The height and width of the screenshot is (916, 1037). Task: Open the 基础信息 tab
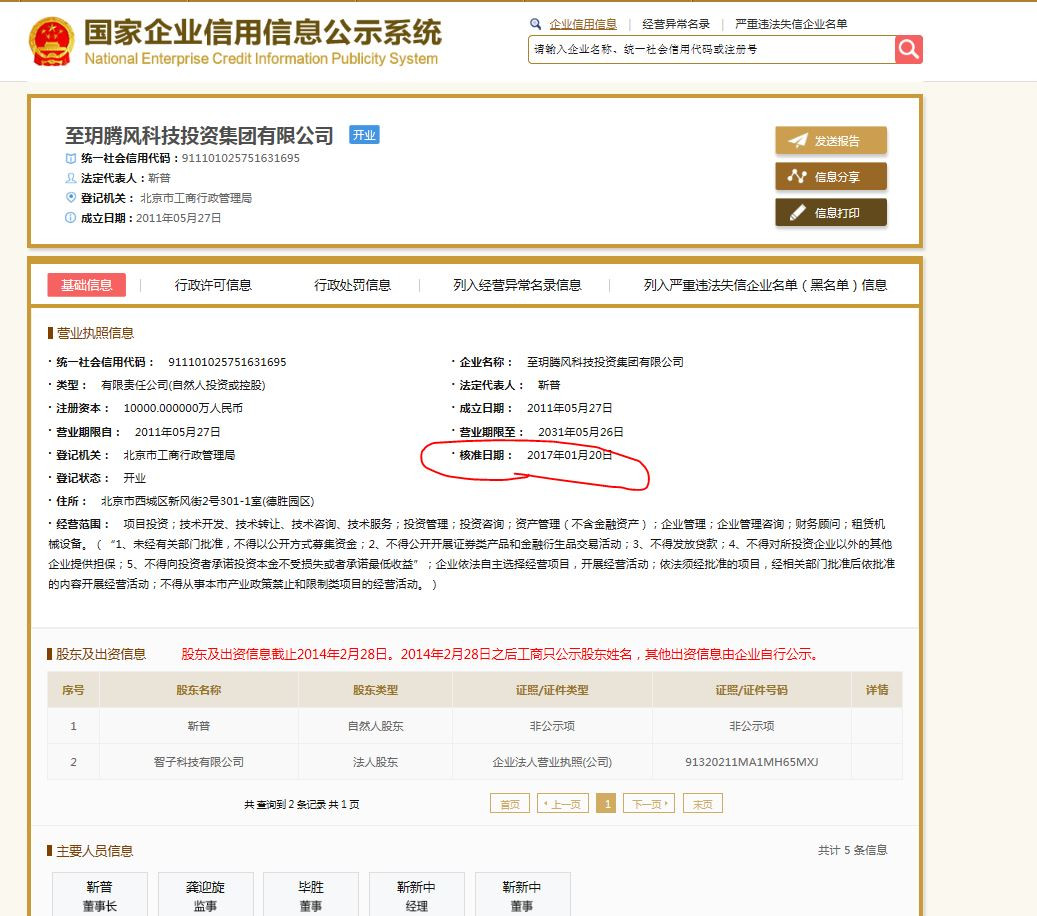(87, 285)
